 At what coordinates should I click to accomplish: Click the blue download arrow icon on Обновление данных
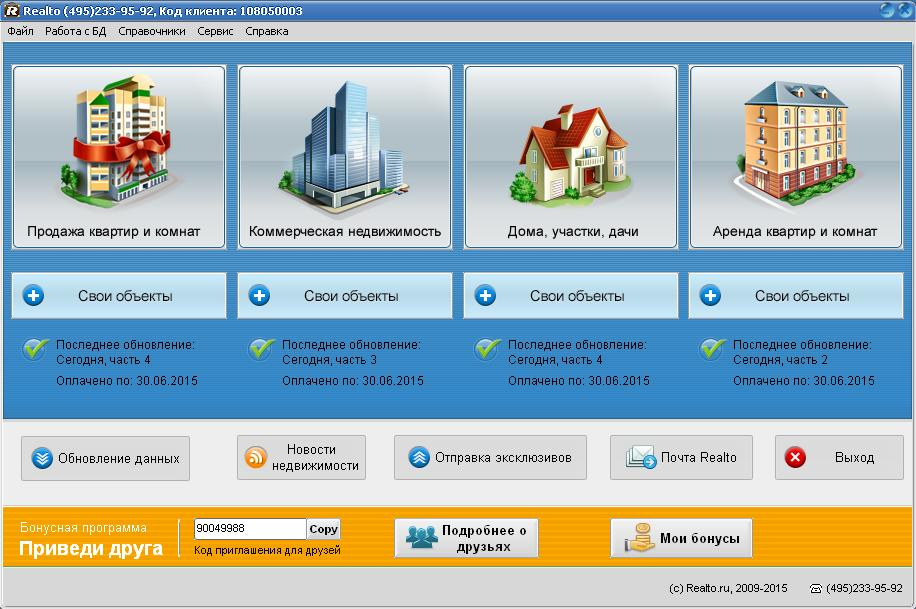42,458
